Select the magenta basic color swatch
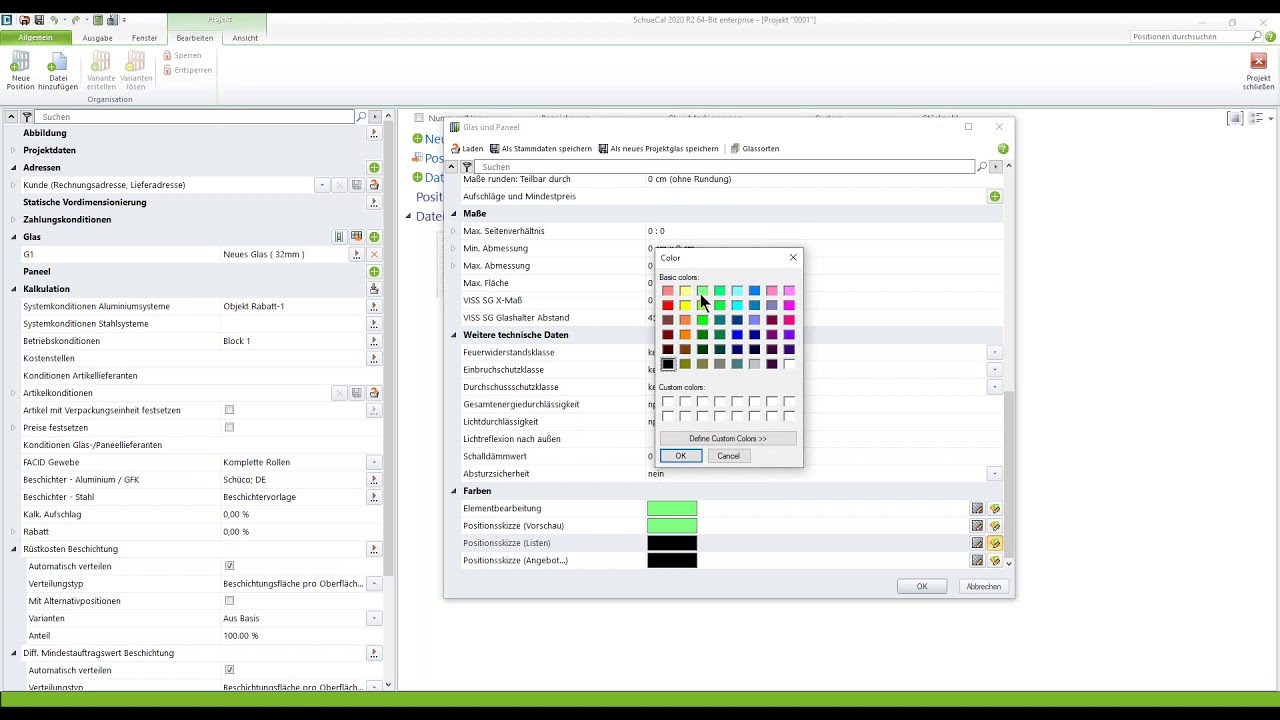1280x720 pixels. click(789, 306)
